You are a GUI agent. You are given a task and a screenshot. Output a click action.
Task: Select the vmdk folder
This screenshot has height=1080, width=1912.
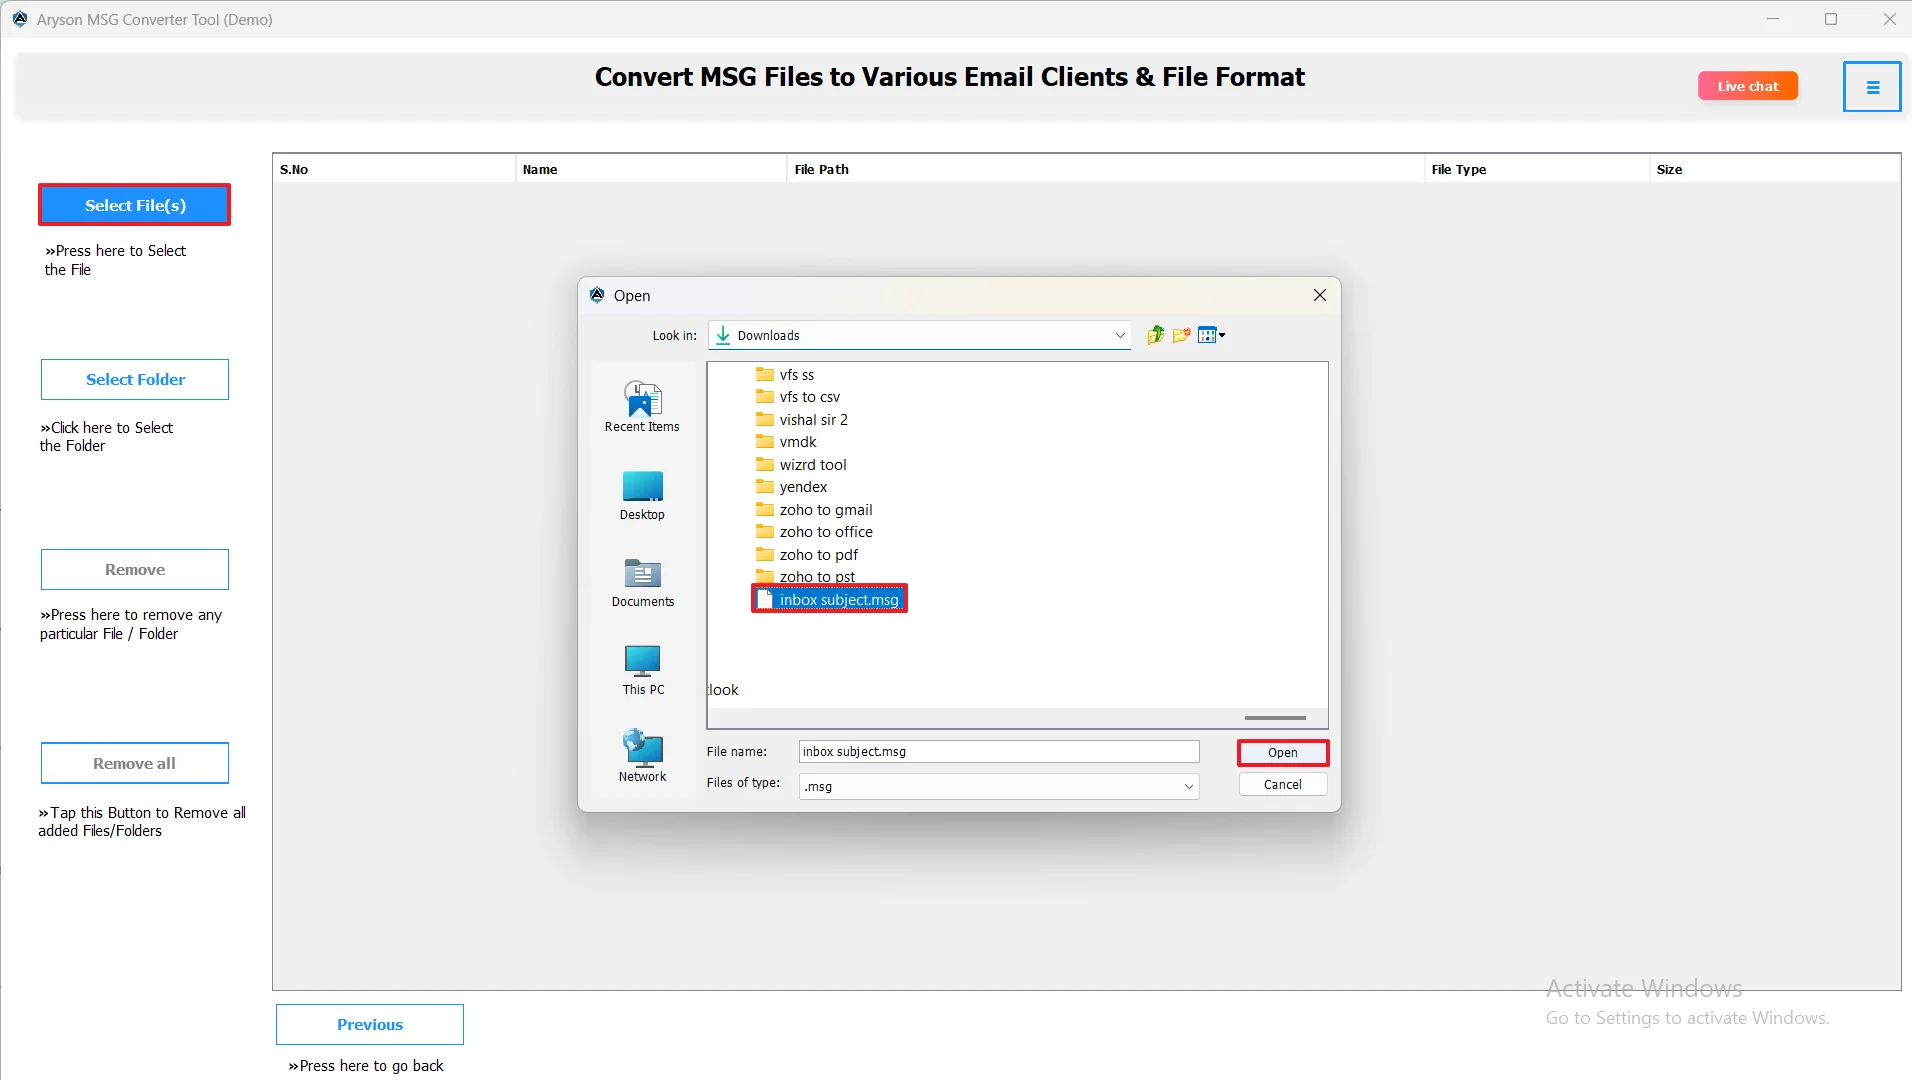click(x=787, y=442)
